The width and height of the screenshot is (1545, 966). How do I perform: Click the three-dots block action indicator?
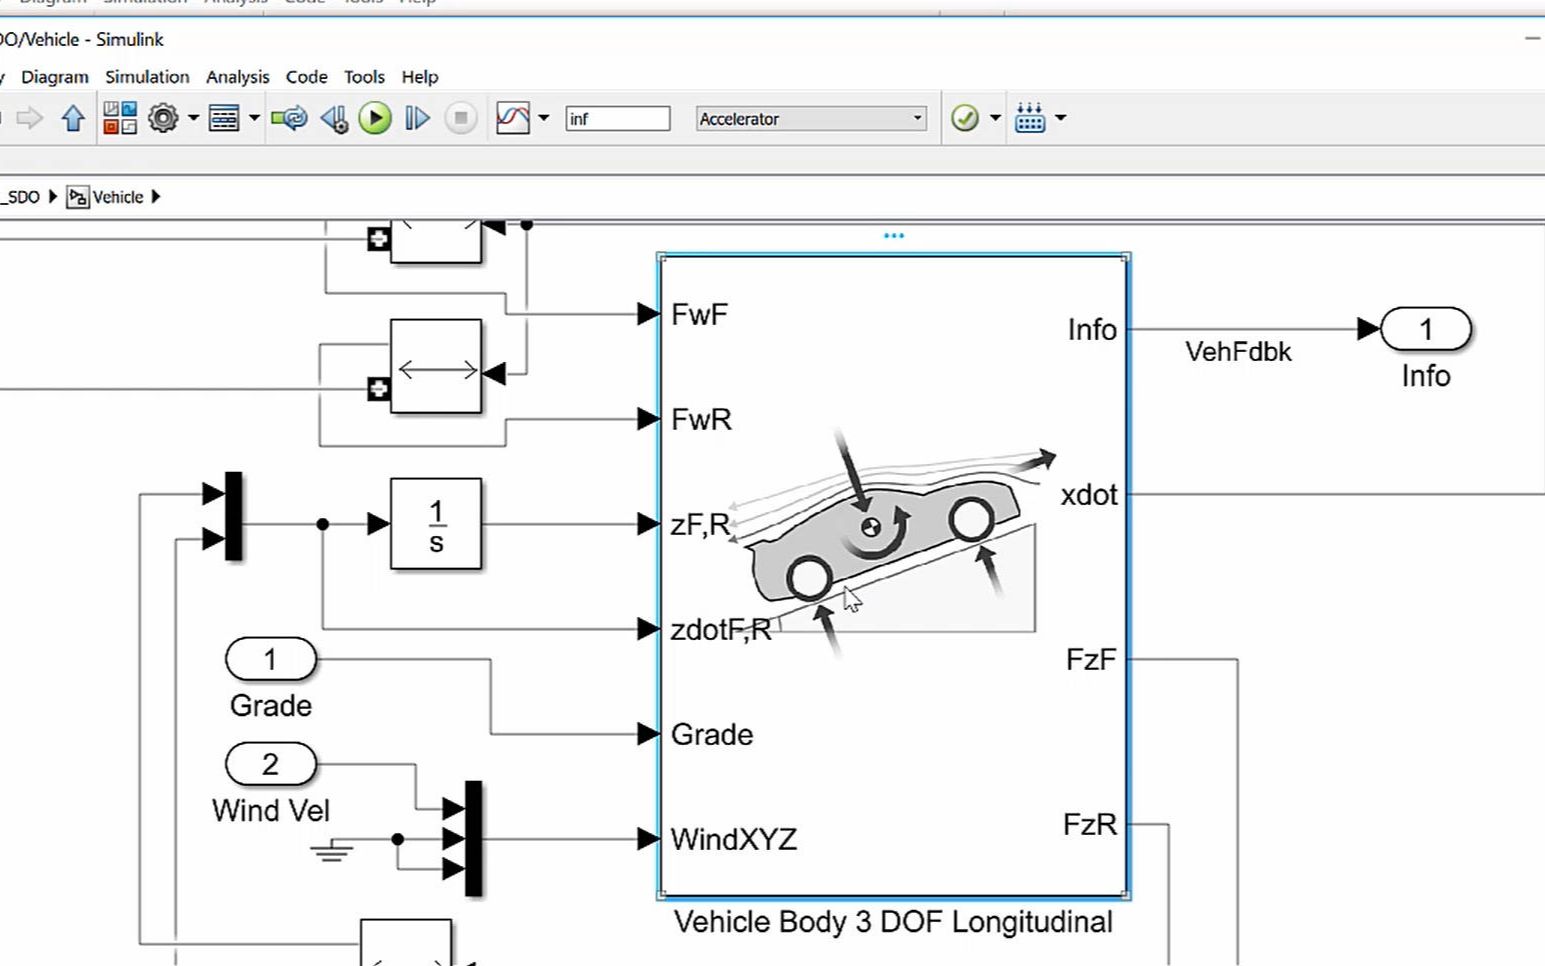pos(894,236)
